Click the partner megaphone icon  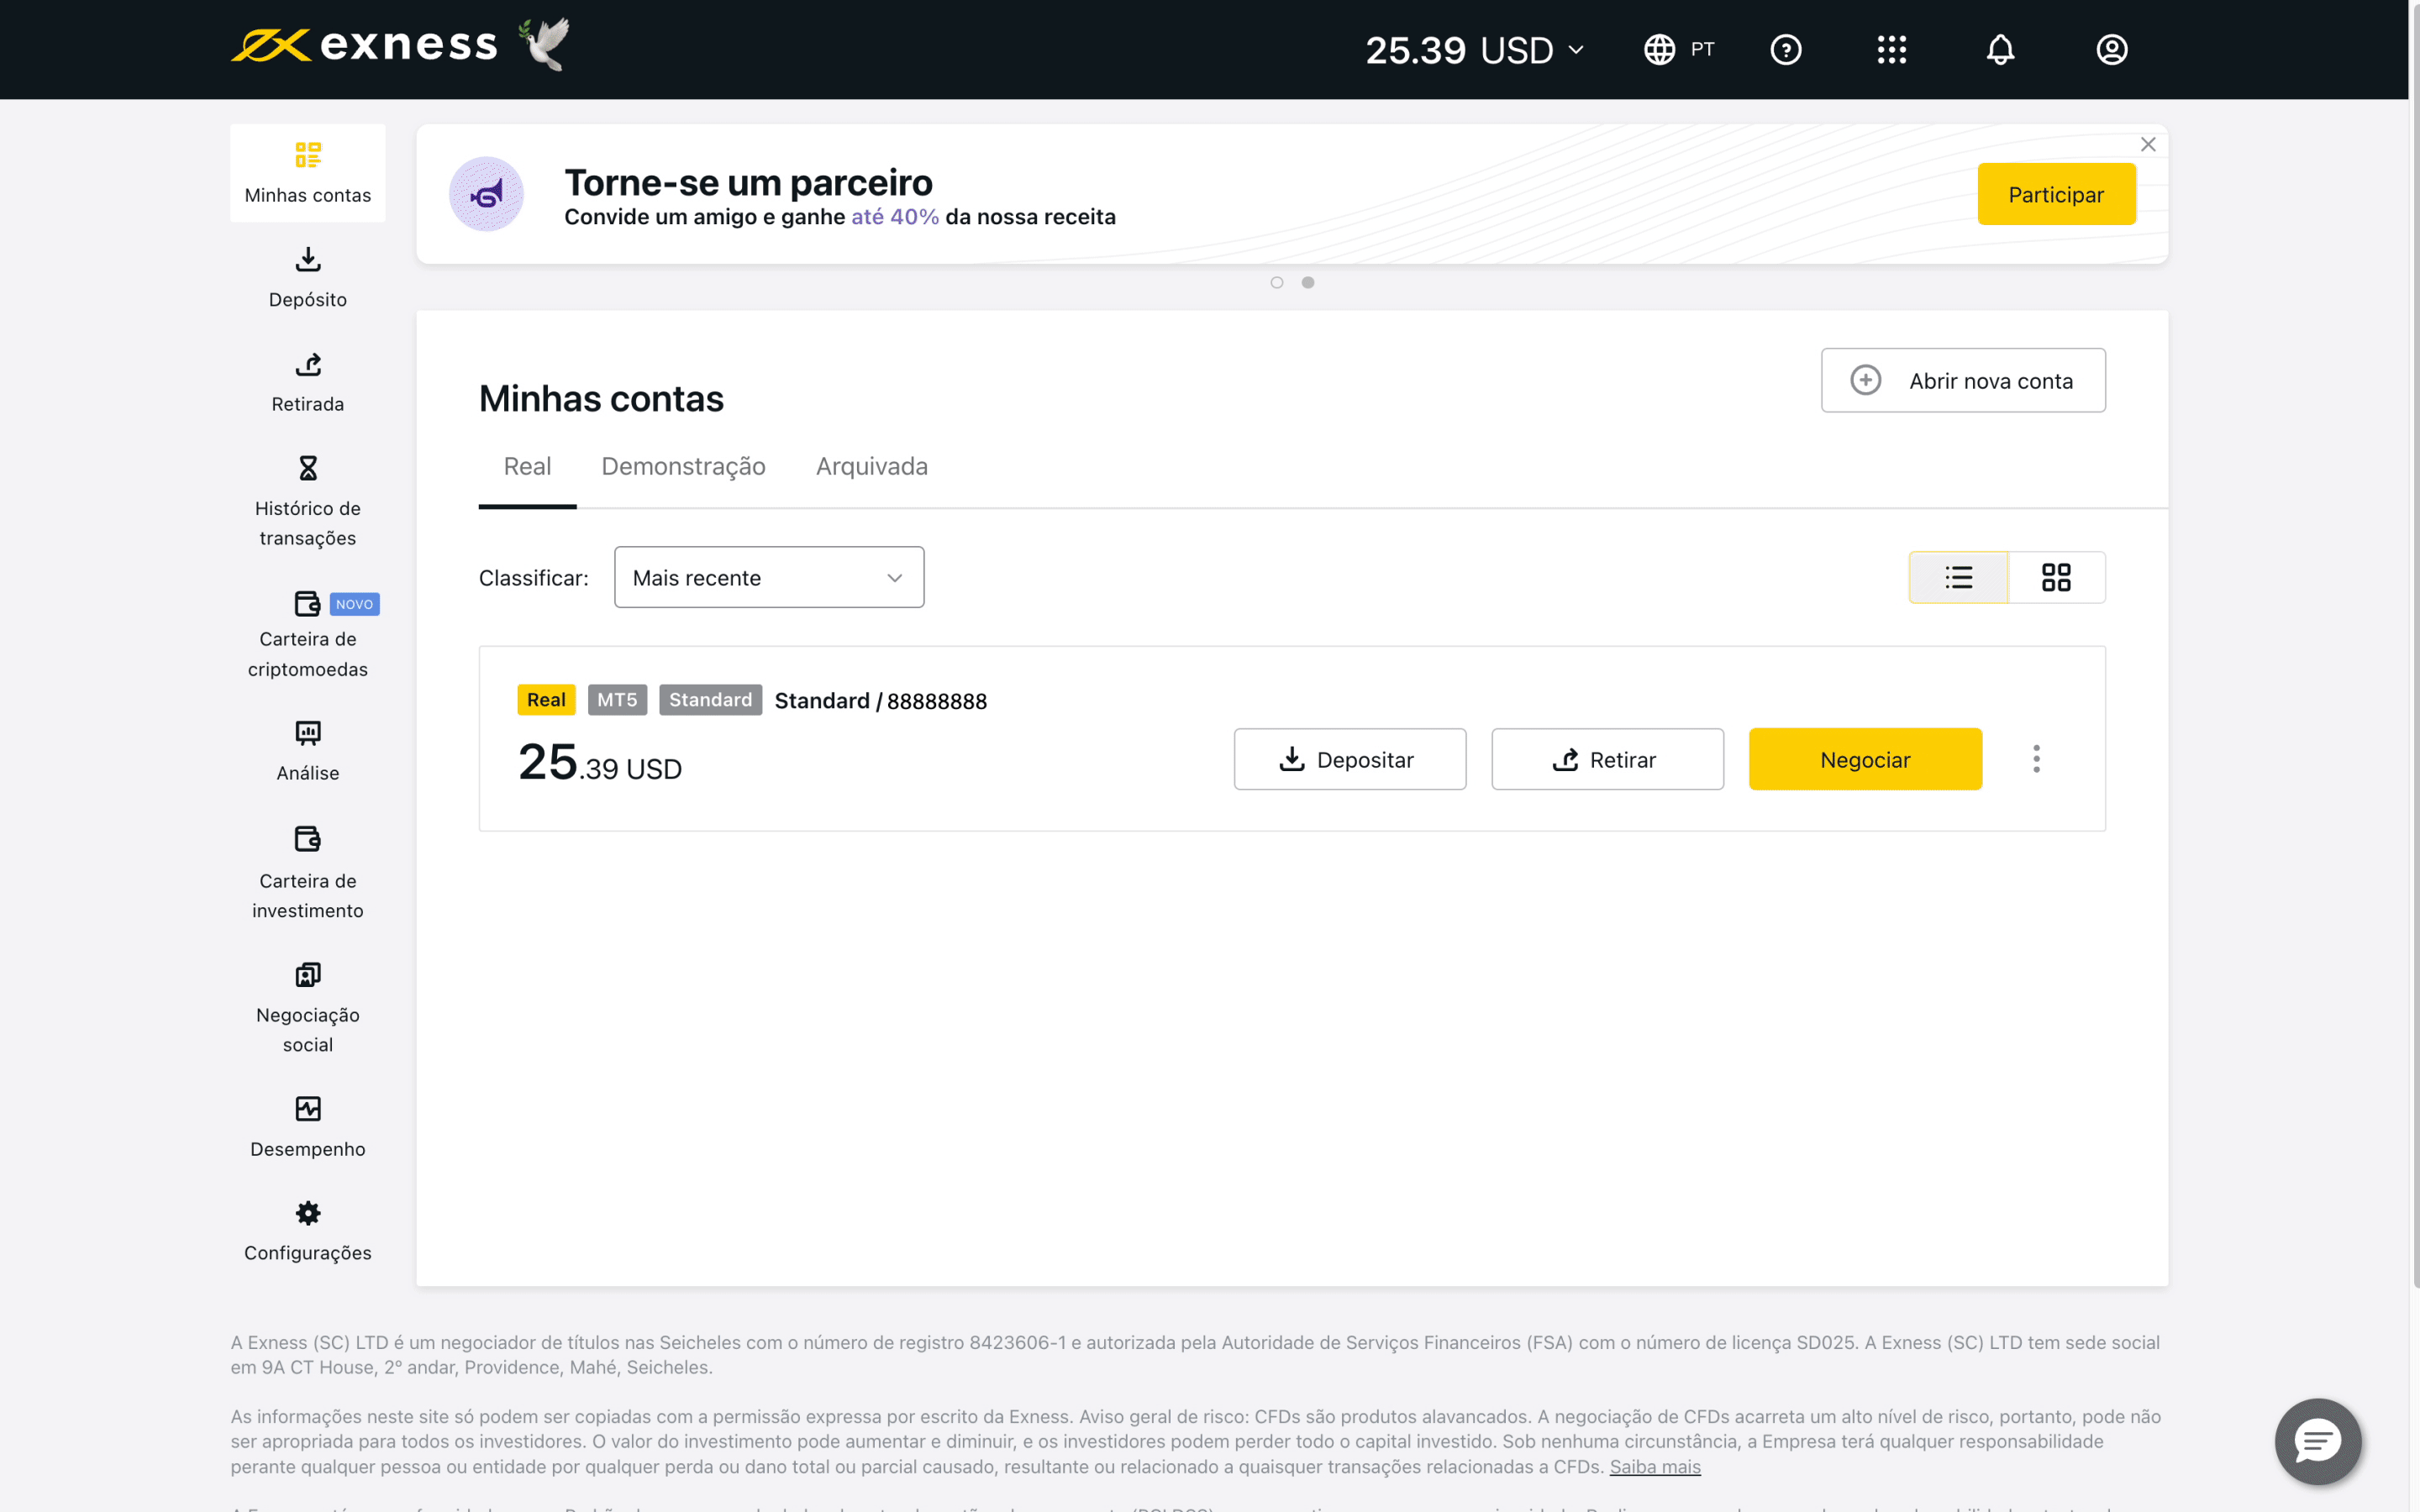[486, 194]
